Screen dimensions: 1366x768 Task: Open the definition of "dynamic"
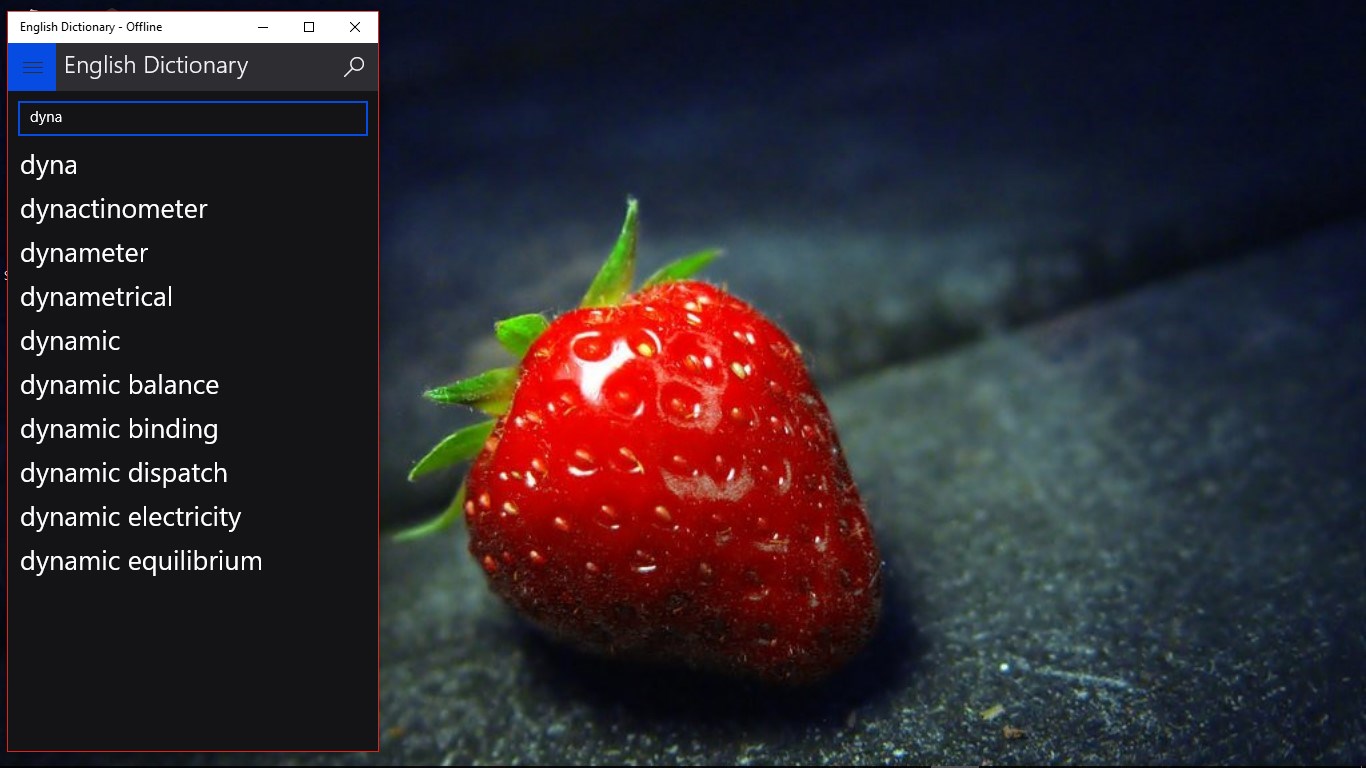(x=70, y=341)
